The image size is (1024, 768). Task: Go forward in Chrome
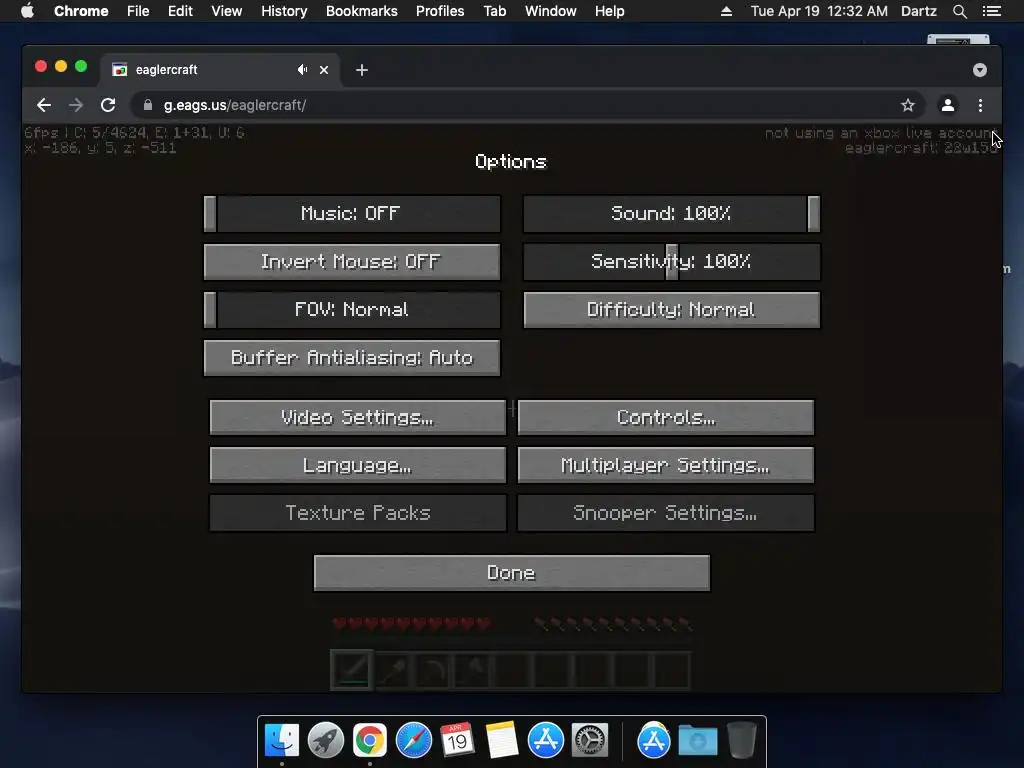pos(76,105)
